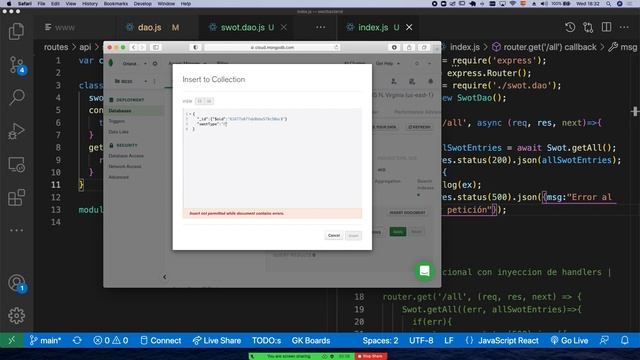Open the MongoDB chat support bubble
The height and width of the screenshot is (360, 640).
point(424,271)
